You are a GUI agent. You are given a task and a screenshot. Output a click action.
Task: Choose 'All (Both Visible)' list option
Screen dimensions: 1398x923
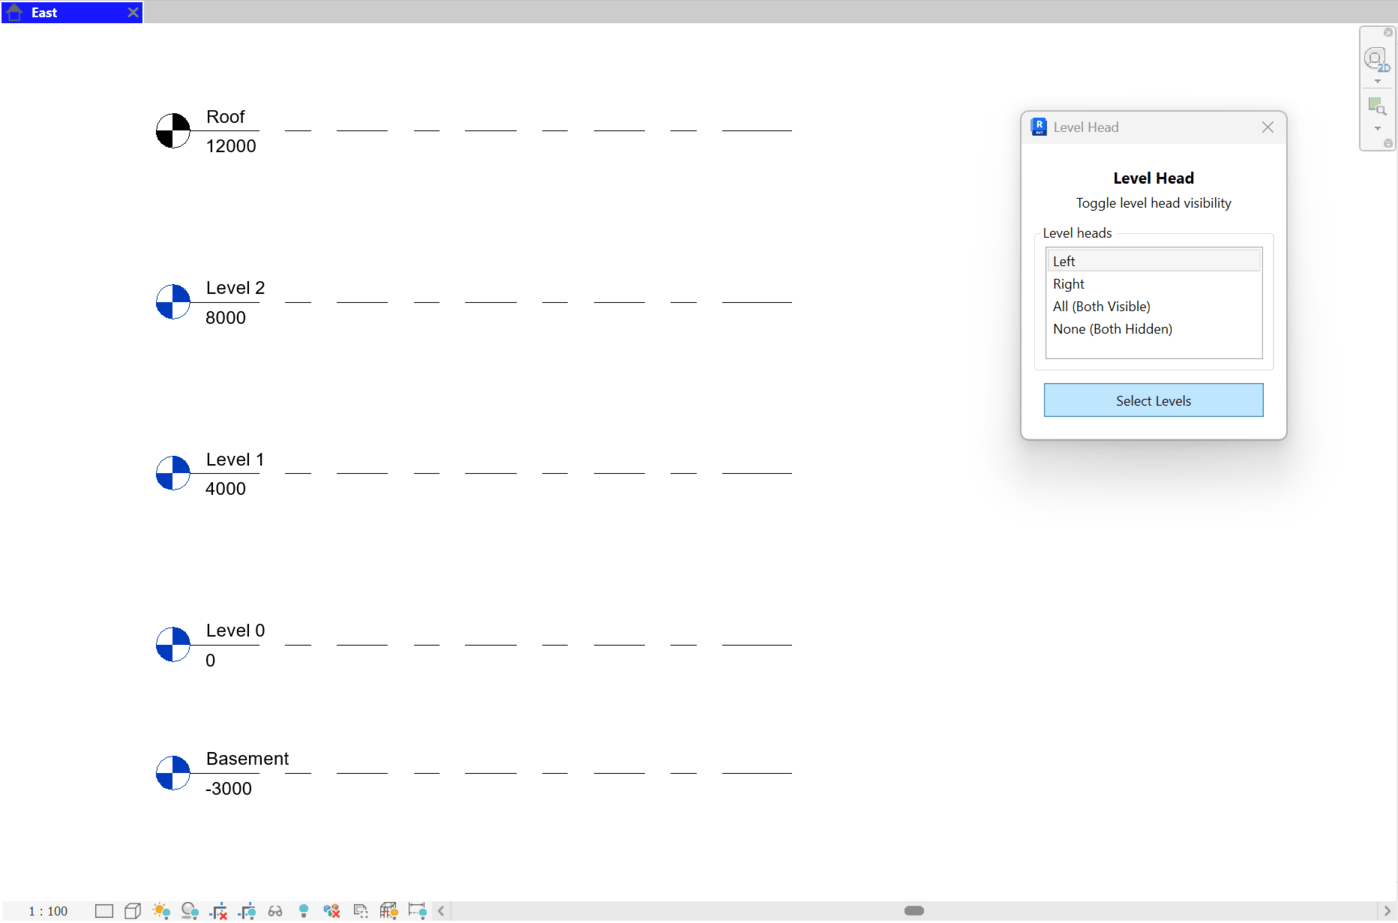pyautogui.click(x=1101, y=306)
